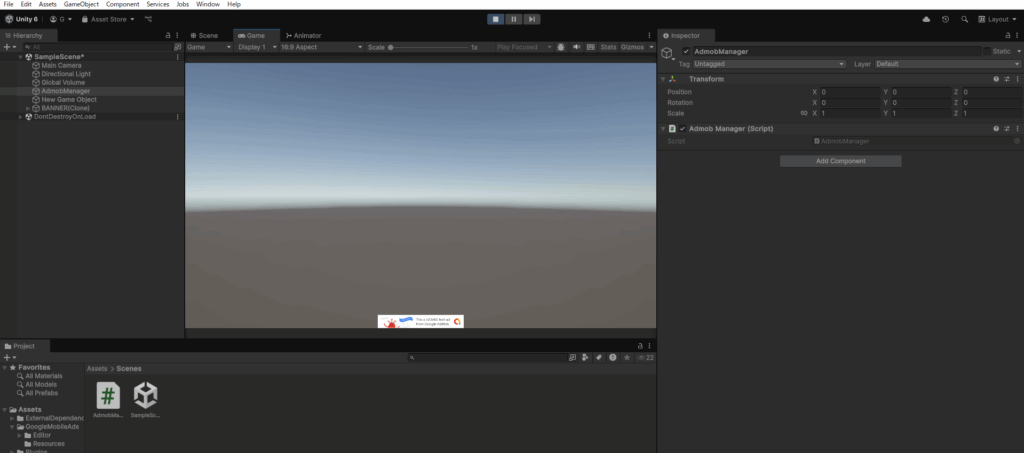Switch to the Scene tab

pyautogui.click(x=205, y=35)
